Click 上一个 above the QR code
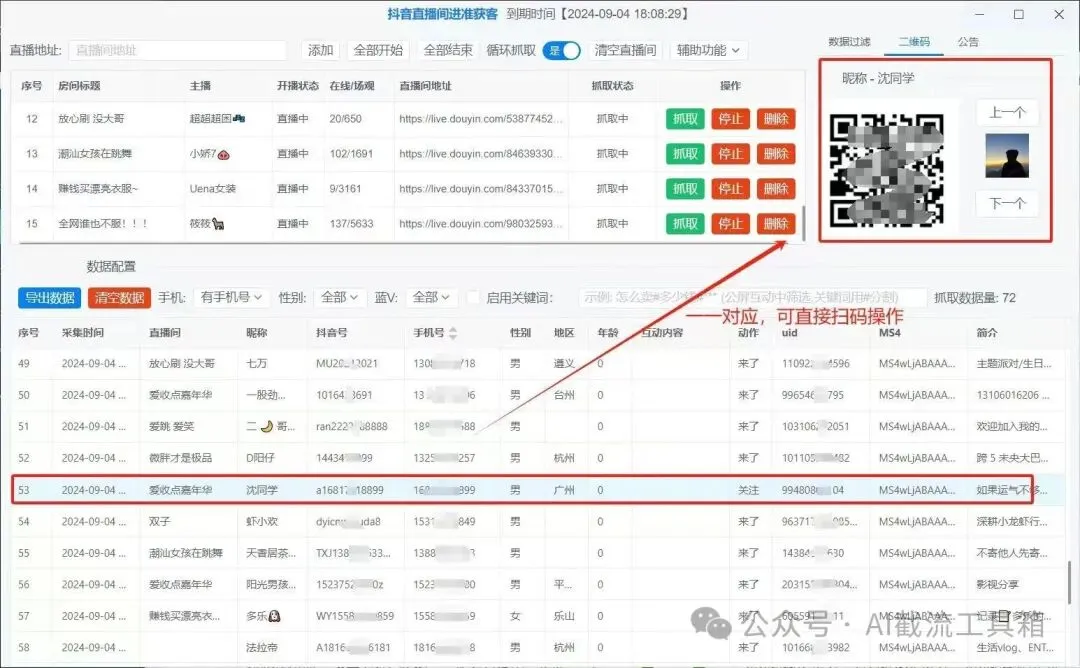Viewport: 1080px width, 668px height. (x=1007, y=112)
